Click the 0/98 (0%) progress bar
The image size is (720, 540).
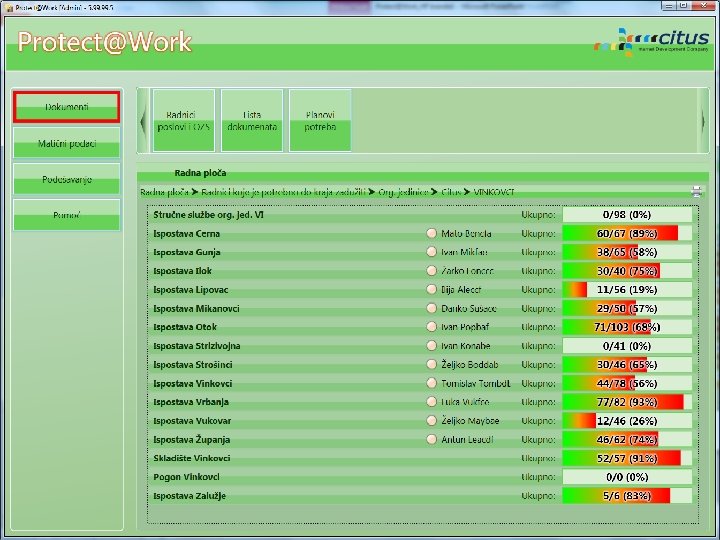pyautogui.click(x=627, y=214)
